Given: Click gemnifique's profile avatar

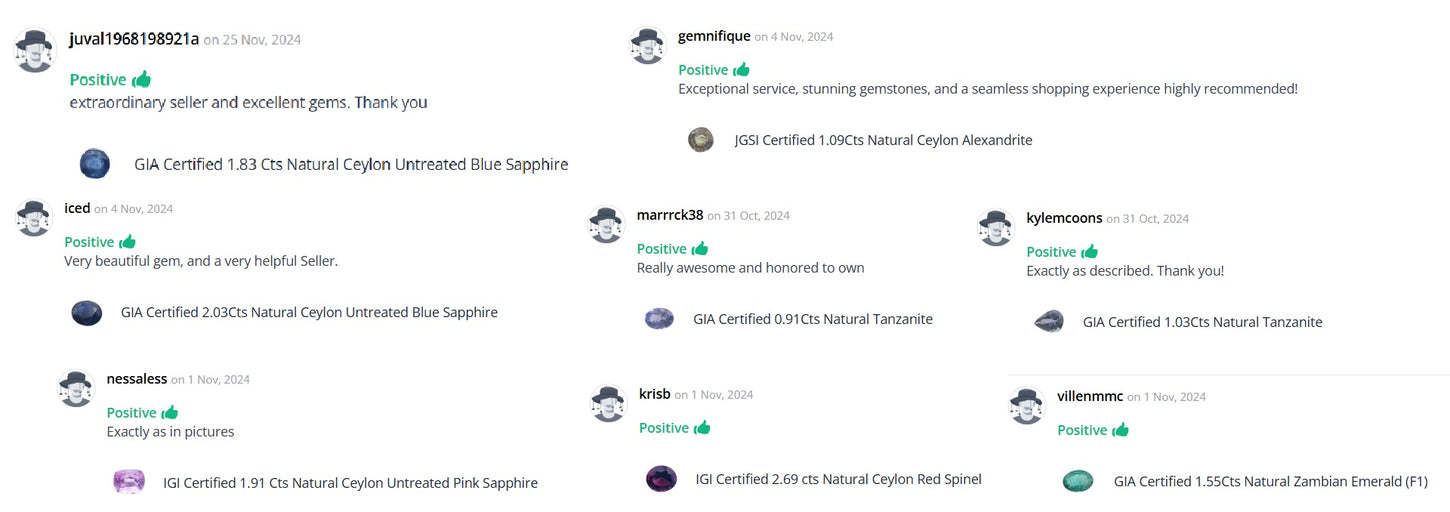Looking at the screenshot, I should (x=647, y=46).
